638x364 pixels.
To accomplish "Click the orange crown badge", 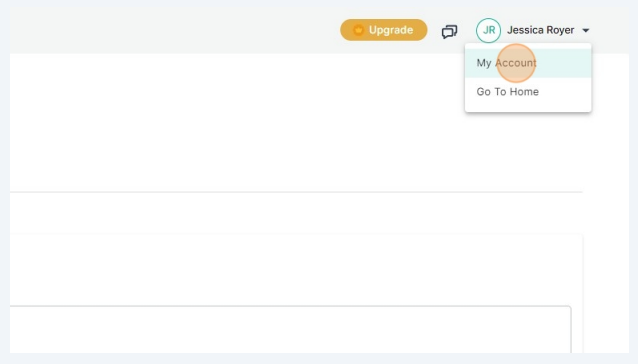I will pyautogui.click(x=358, y=30).
